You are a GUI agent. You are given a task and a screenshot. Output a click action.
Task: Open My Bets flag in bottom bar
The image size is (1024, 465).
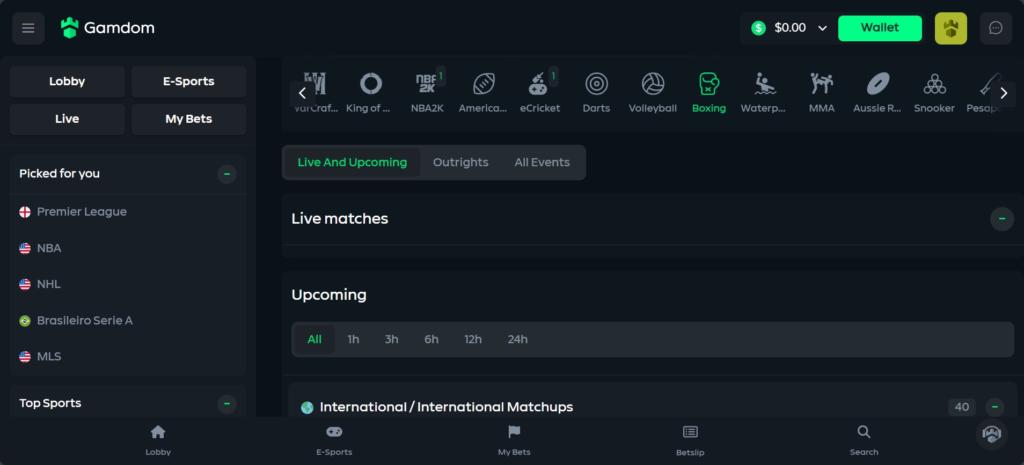[514, 440]
